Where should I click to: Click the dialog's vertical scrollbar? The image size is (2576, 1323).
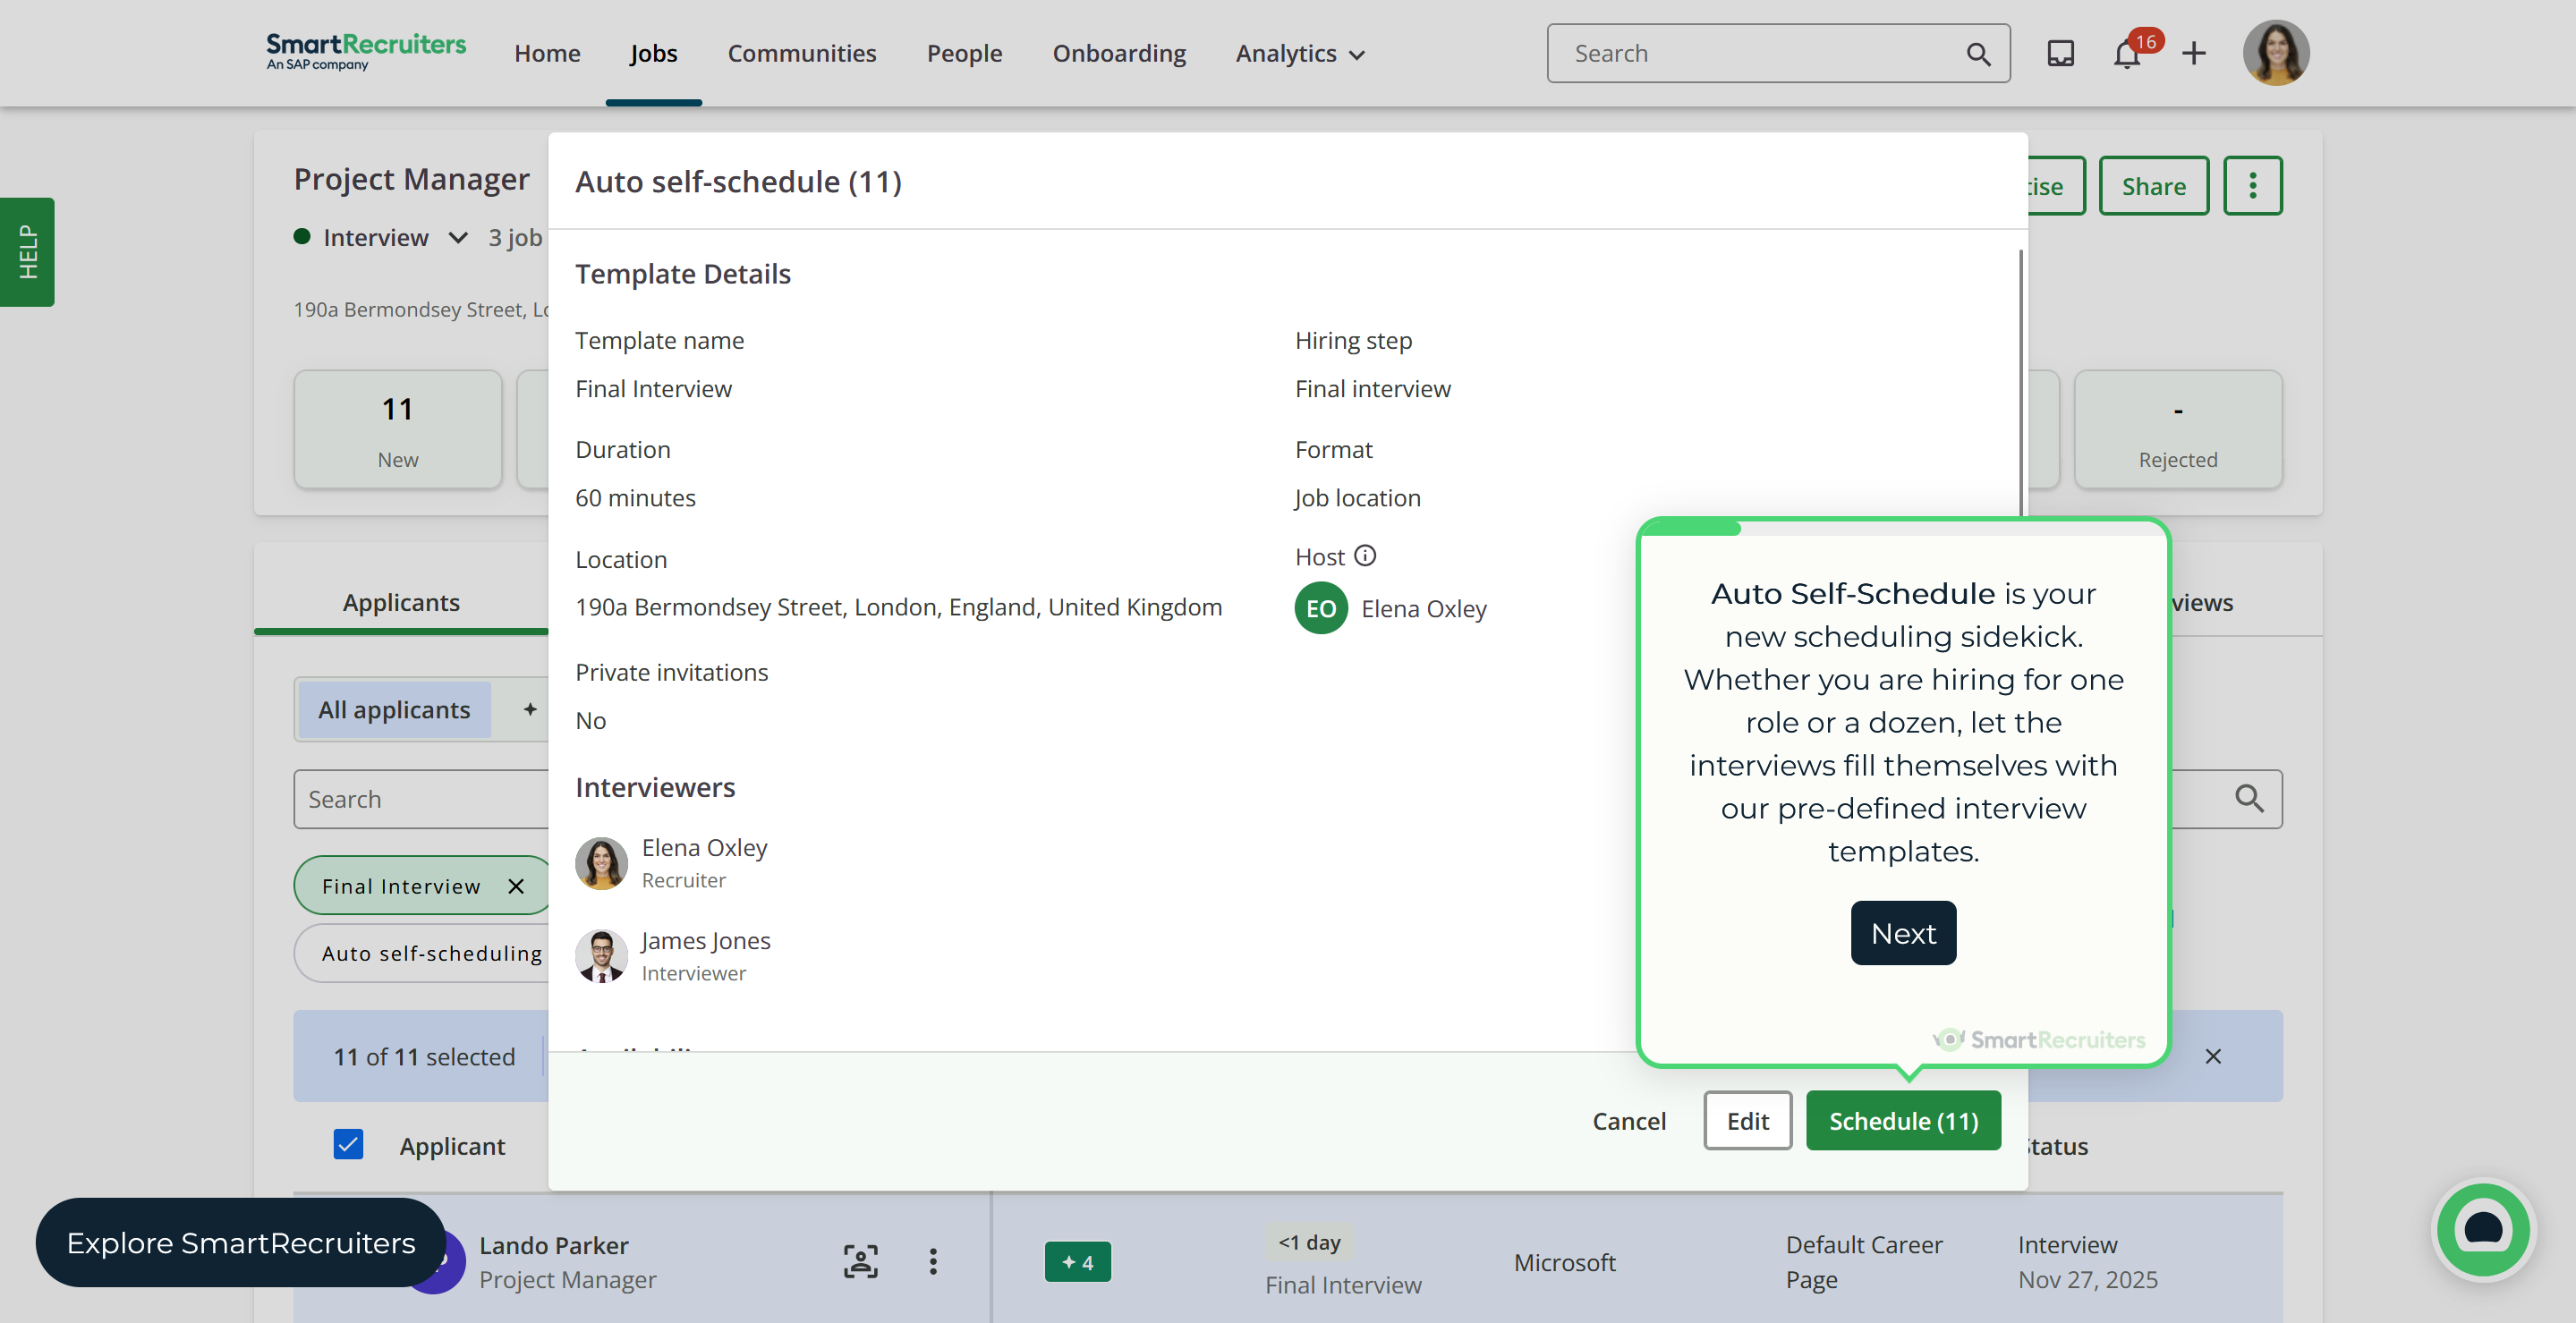coord(2020,380)
